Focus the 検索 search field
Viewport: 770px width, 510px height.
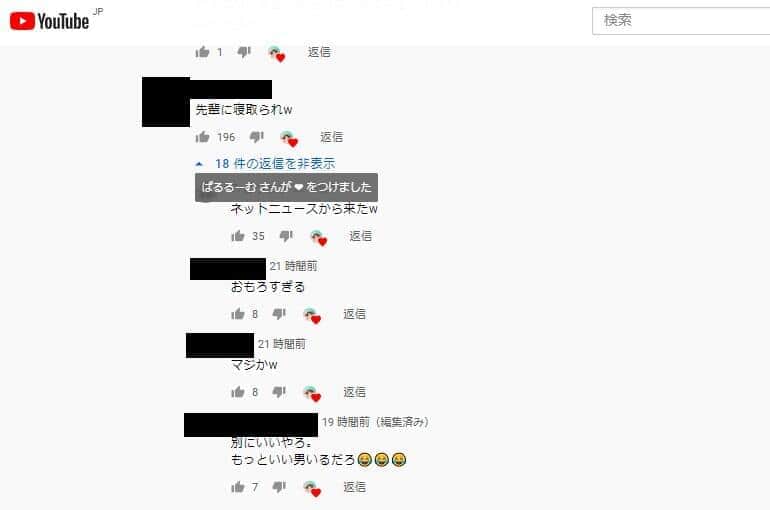[681, 21]
